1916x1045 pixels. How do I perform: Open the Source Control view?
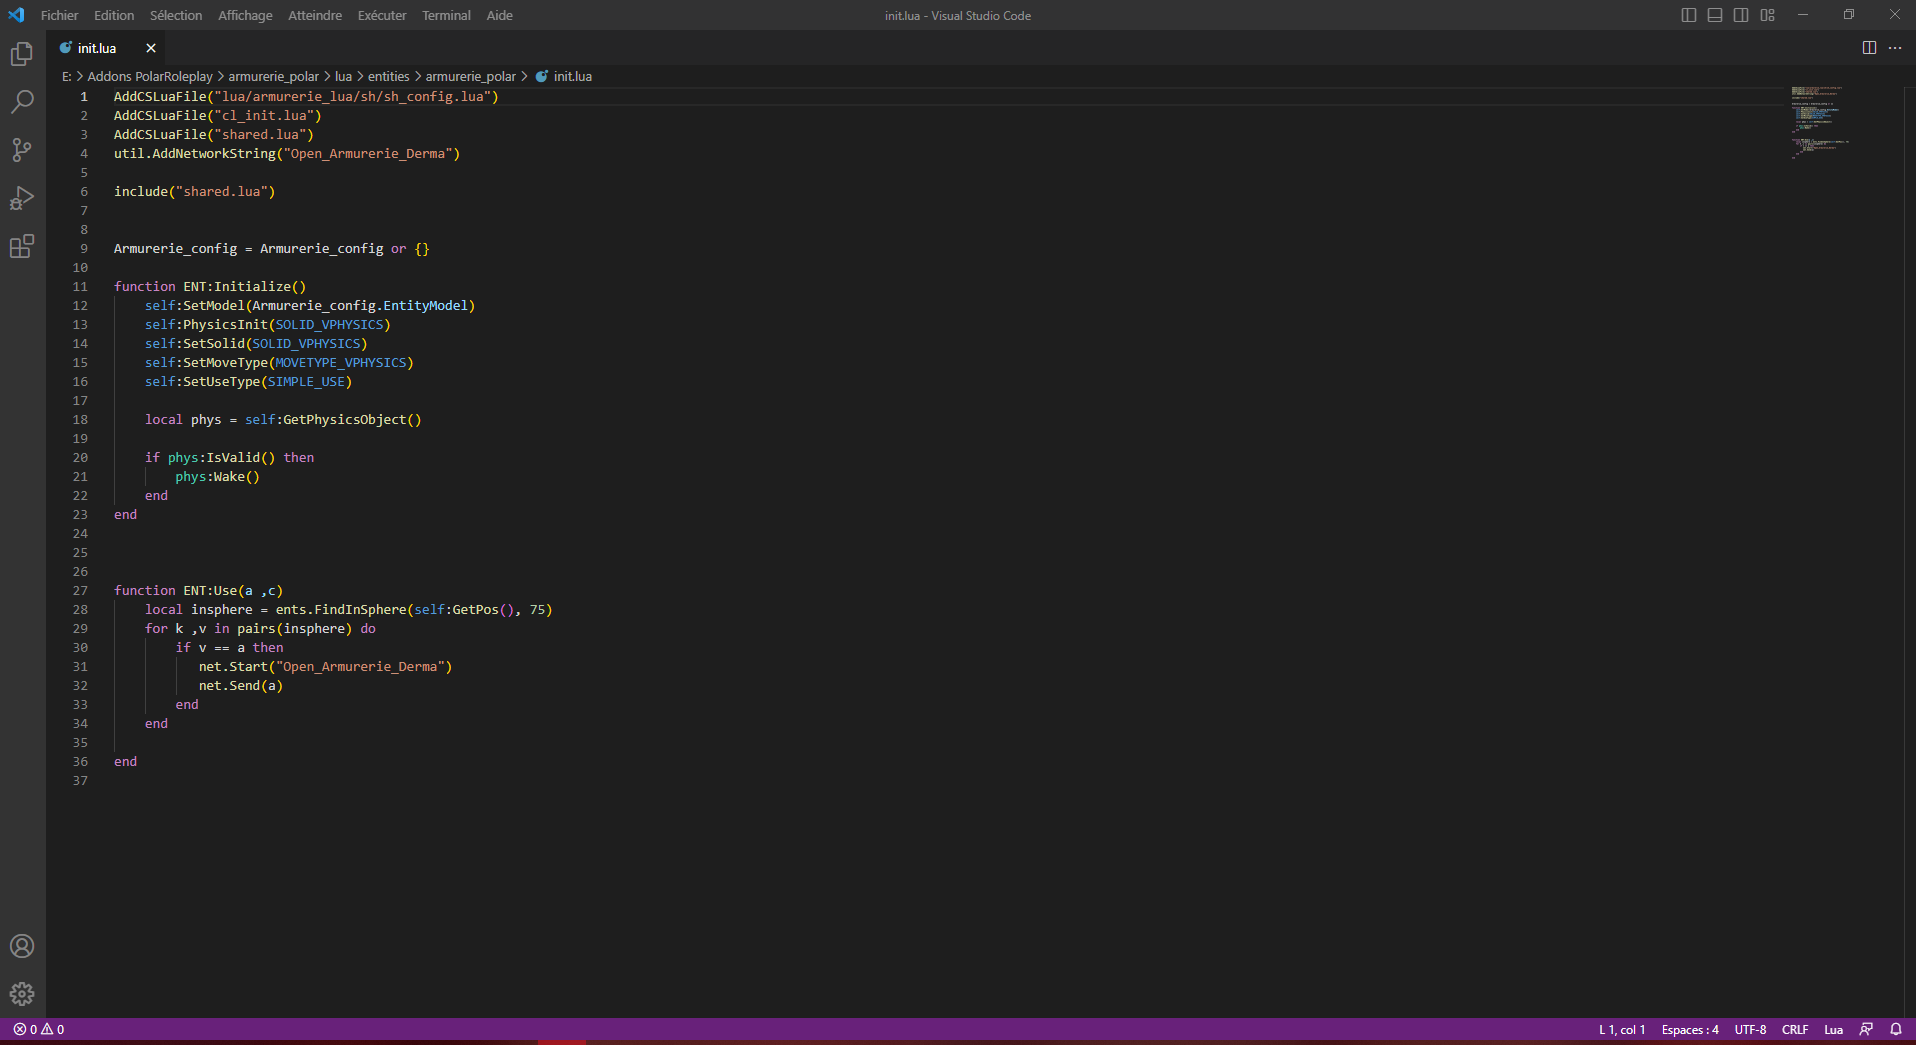tap(22, 150)
